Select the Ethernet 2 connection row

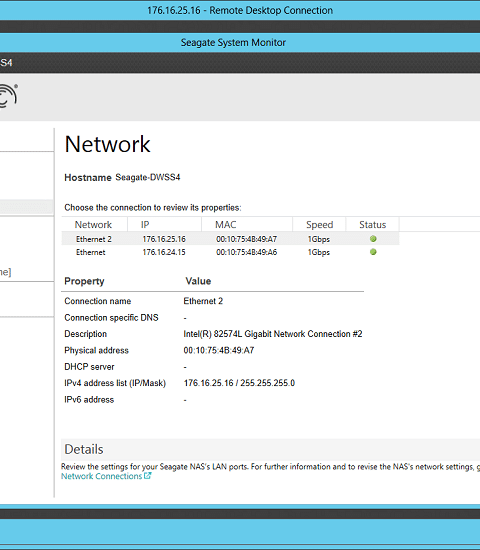pos(230,239)
